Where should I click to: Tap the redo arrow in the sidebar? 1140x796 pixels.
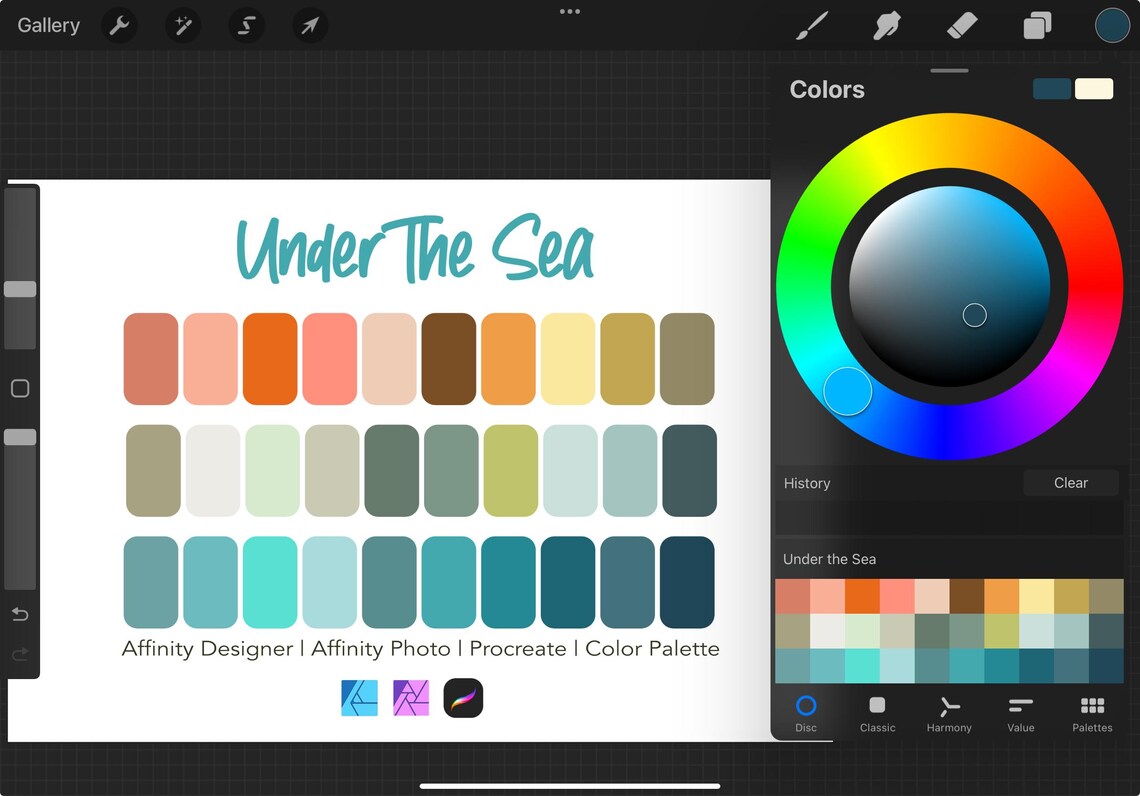click(x=20, y=655)
